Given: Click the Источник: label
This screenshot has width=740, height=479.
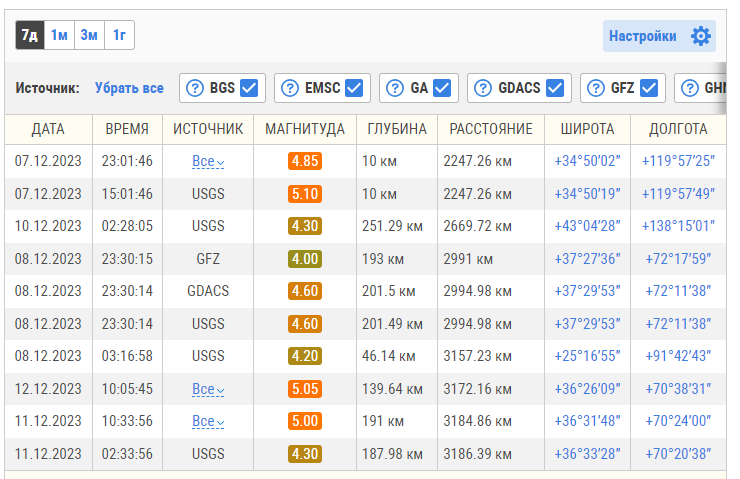Looking at the screenshot, I should pyautogui.click(x=47, y=88).
